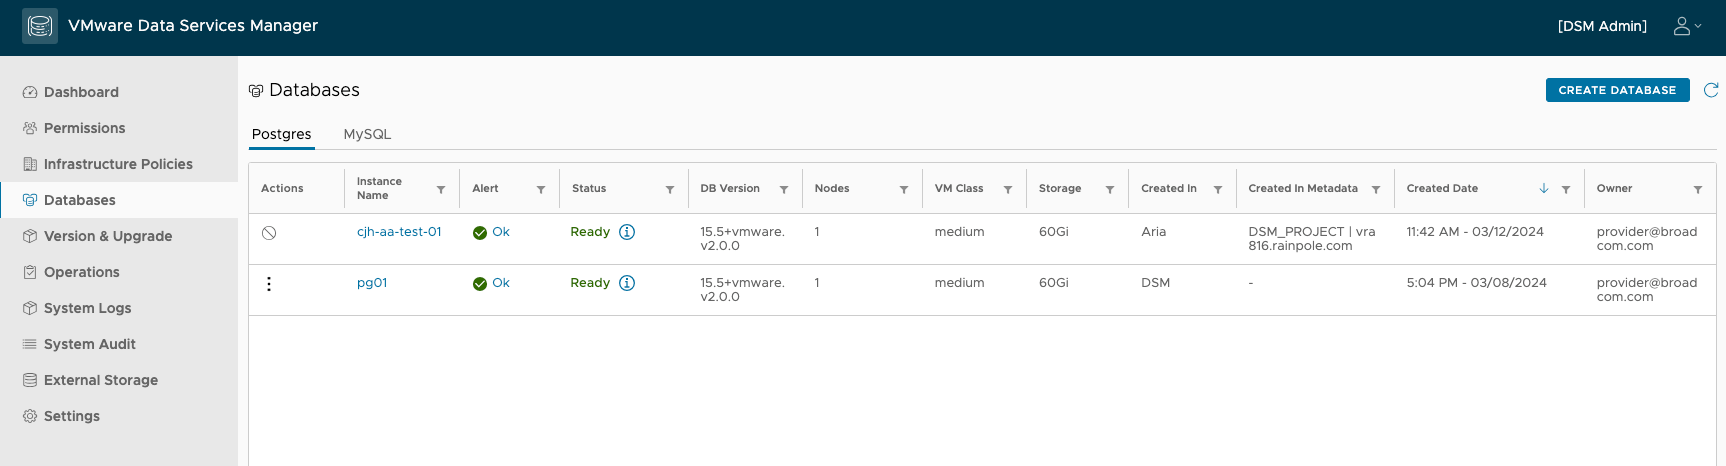This screenshot has height=466, width=1726.
Task: Click the refresh icon beside Create Database
Action: (1711, 90)
